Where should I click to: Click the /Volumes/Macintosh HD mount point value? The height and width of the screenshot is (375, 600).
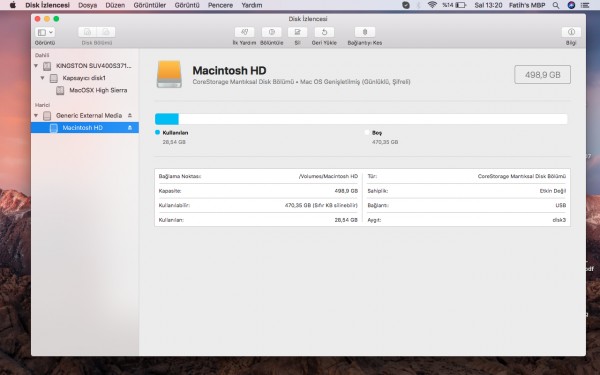328,176
